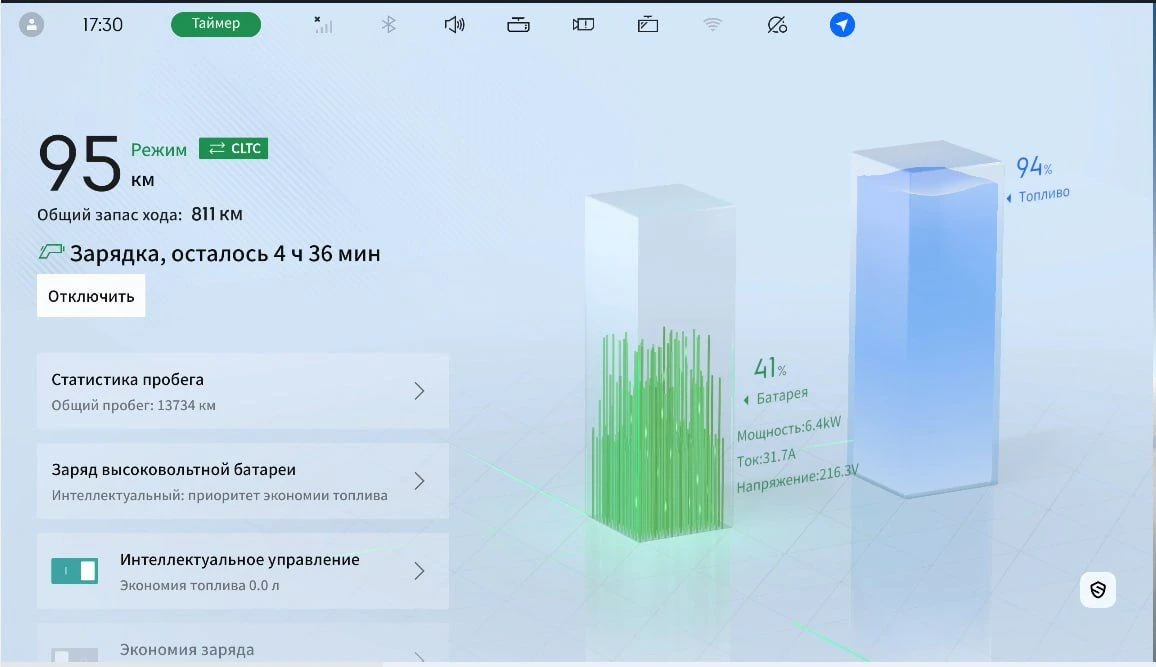This screenshot has height=667, width=1156.
Task: Tap the 94% Топливо label
Action: pyautogui.click(x=1038, y=179)
